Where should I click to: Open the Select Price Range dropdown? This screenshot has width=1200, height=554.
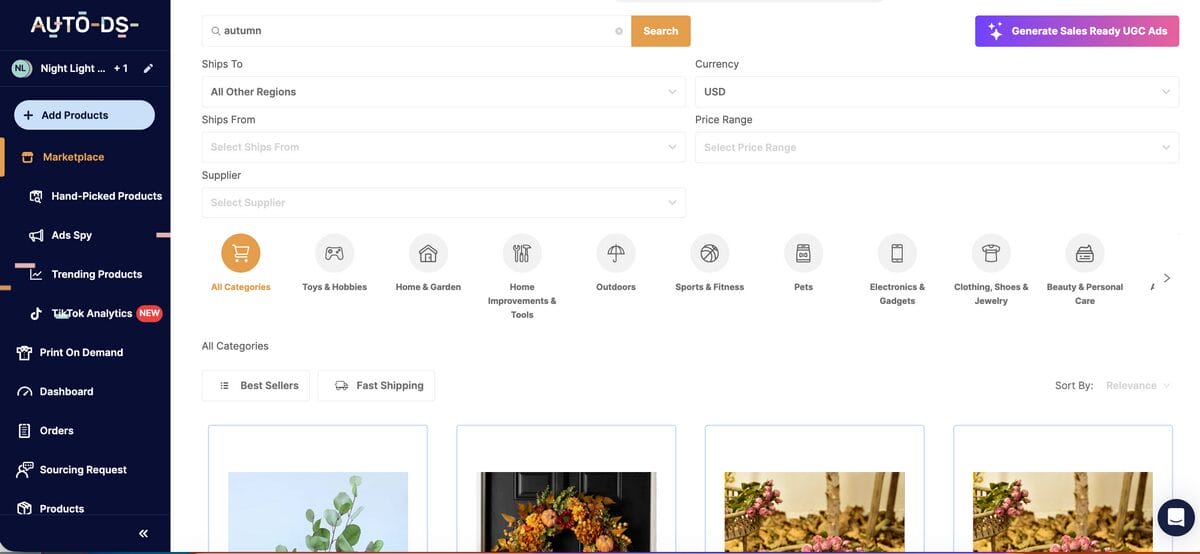pyautogui.click(x=937, y=147)
